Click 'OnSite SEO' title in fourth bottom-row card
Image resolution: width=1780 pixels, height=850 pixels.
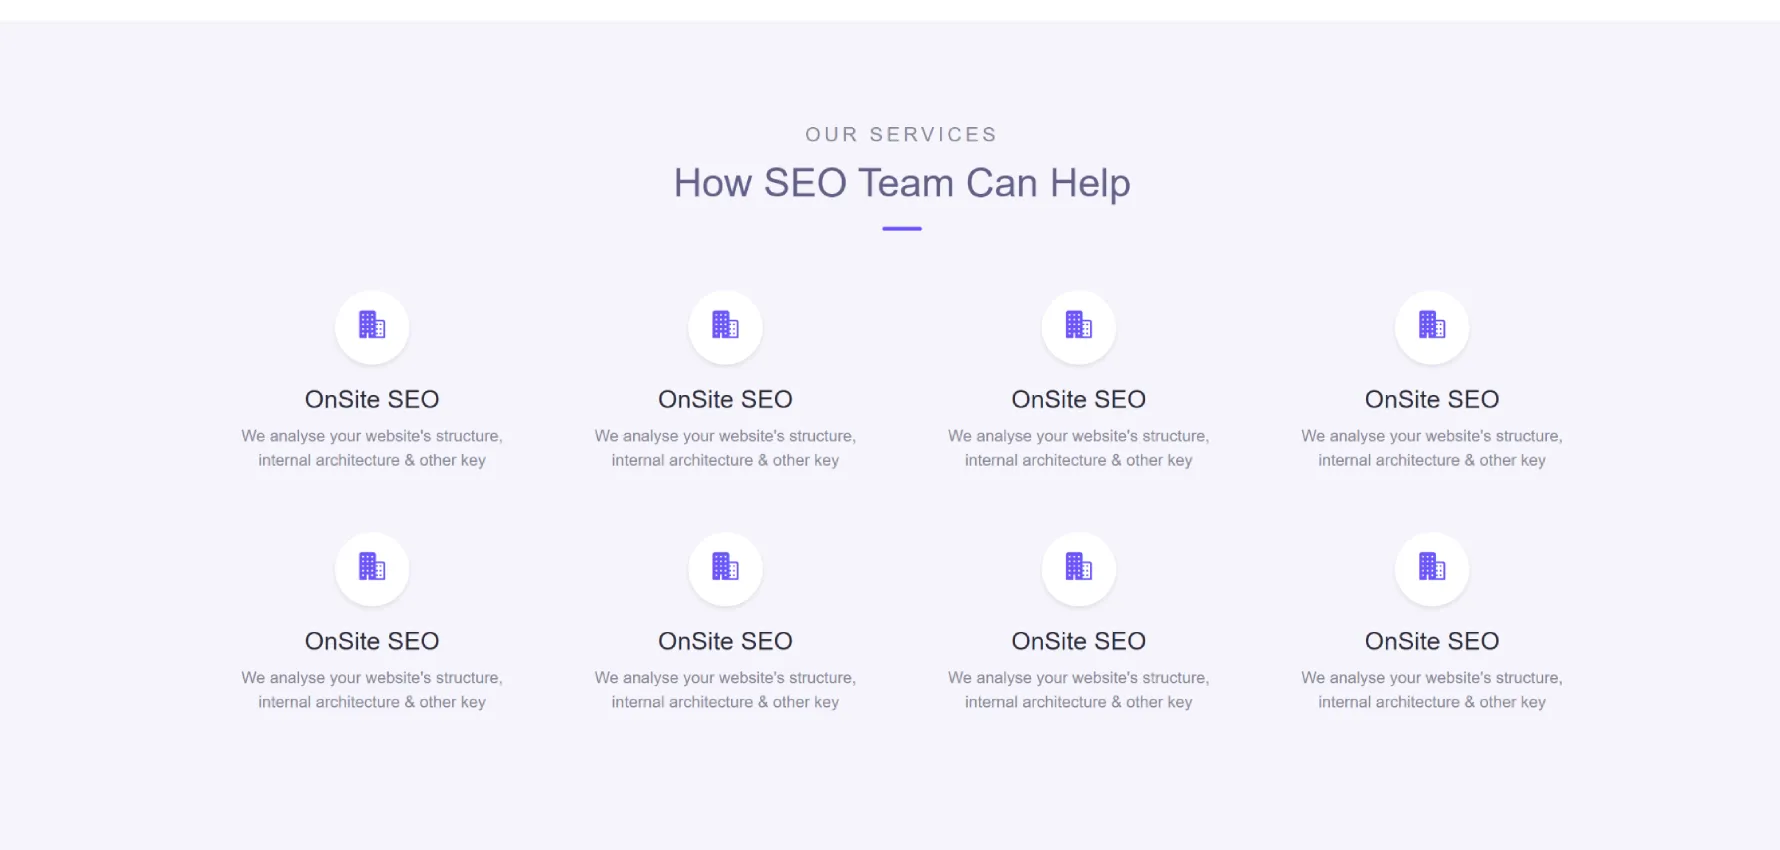pos(1432,641)
